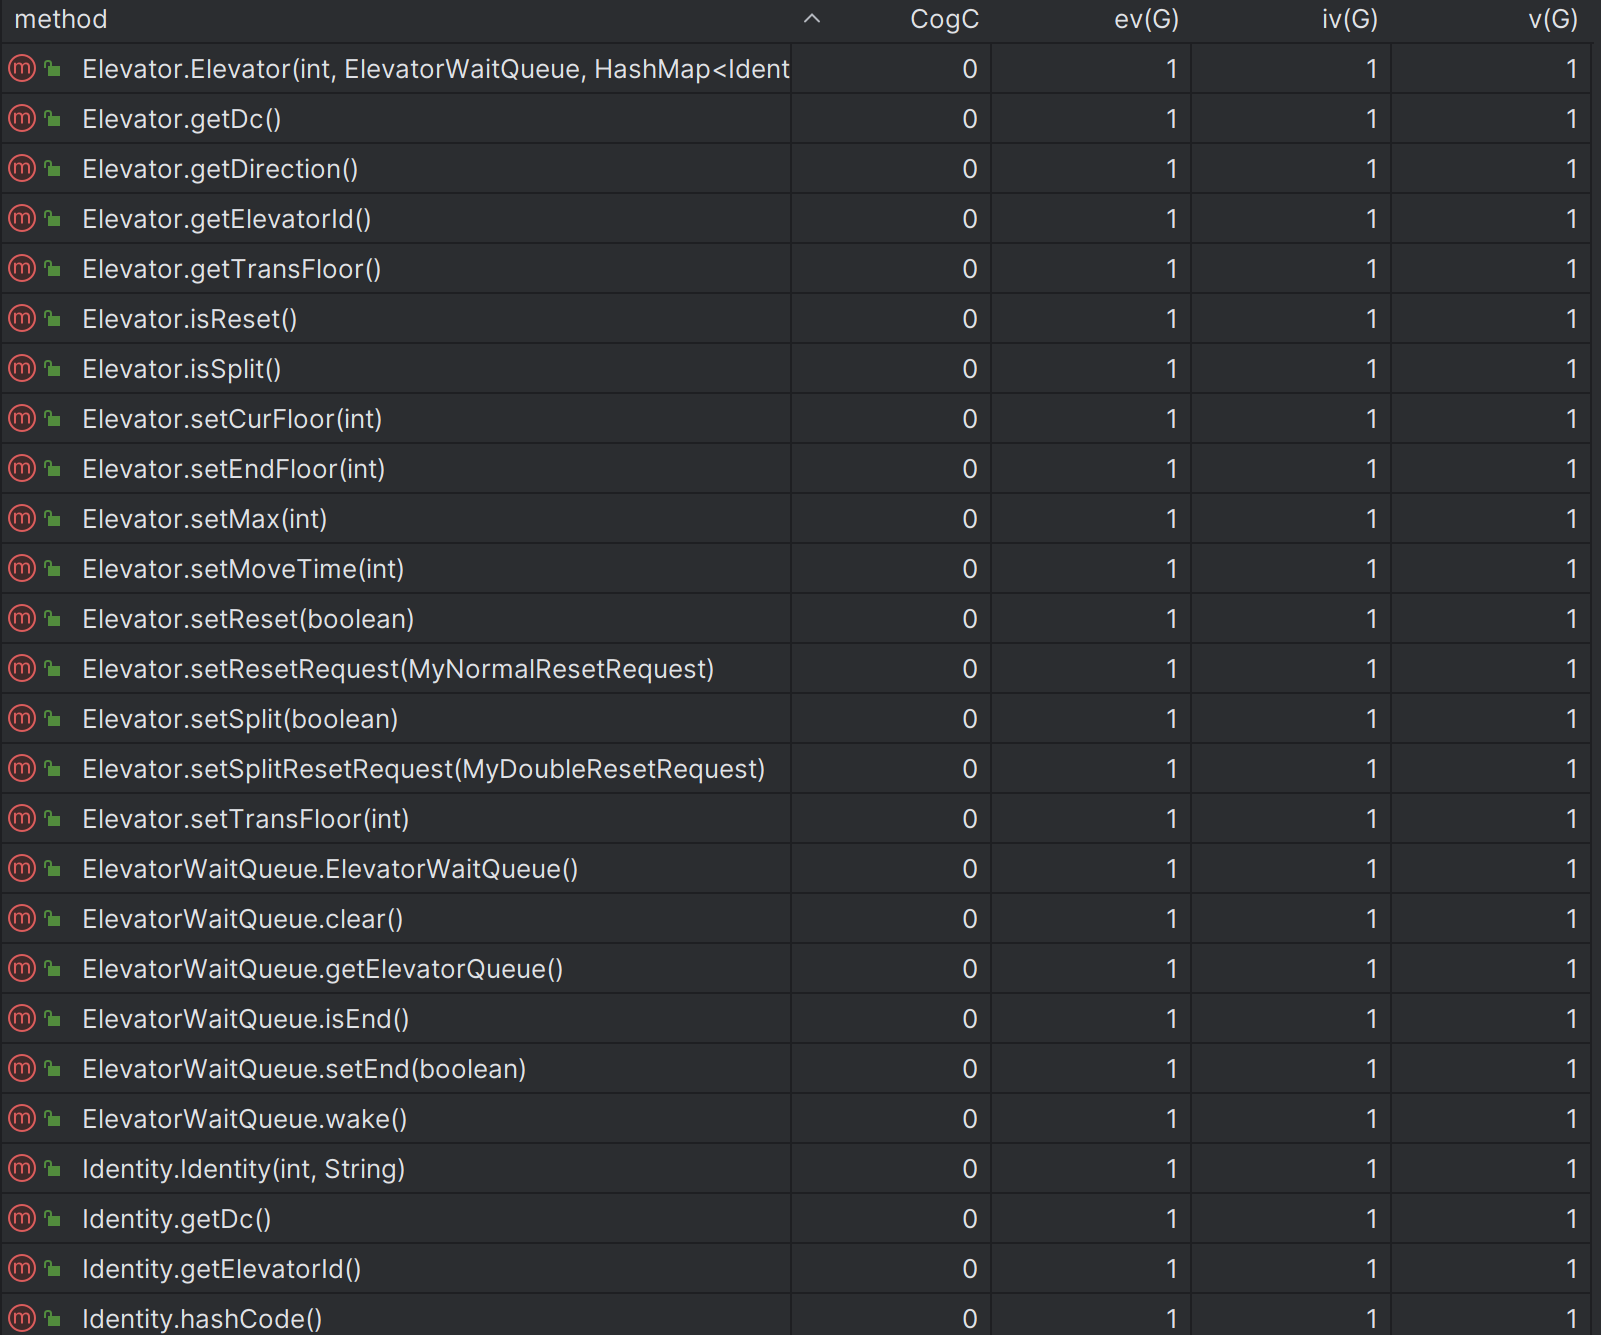Viewport: 1601px width, 1335px height.
Task: Click the CogC value for Elevator.getDc()
Action: coord(969,119)
